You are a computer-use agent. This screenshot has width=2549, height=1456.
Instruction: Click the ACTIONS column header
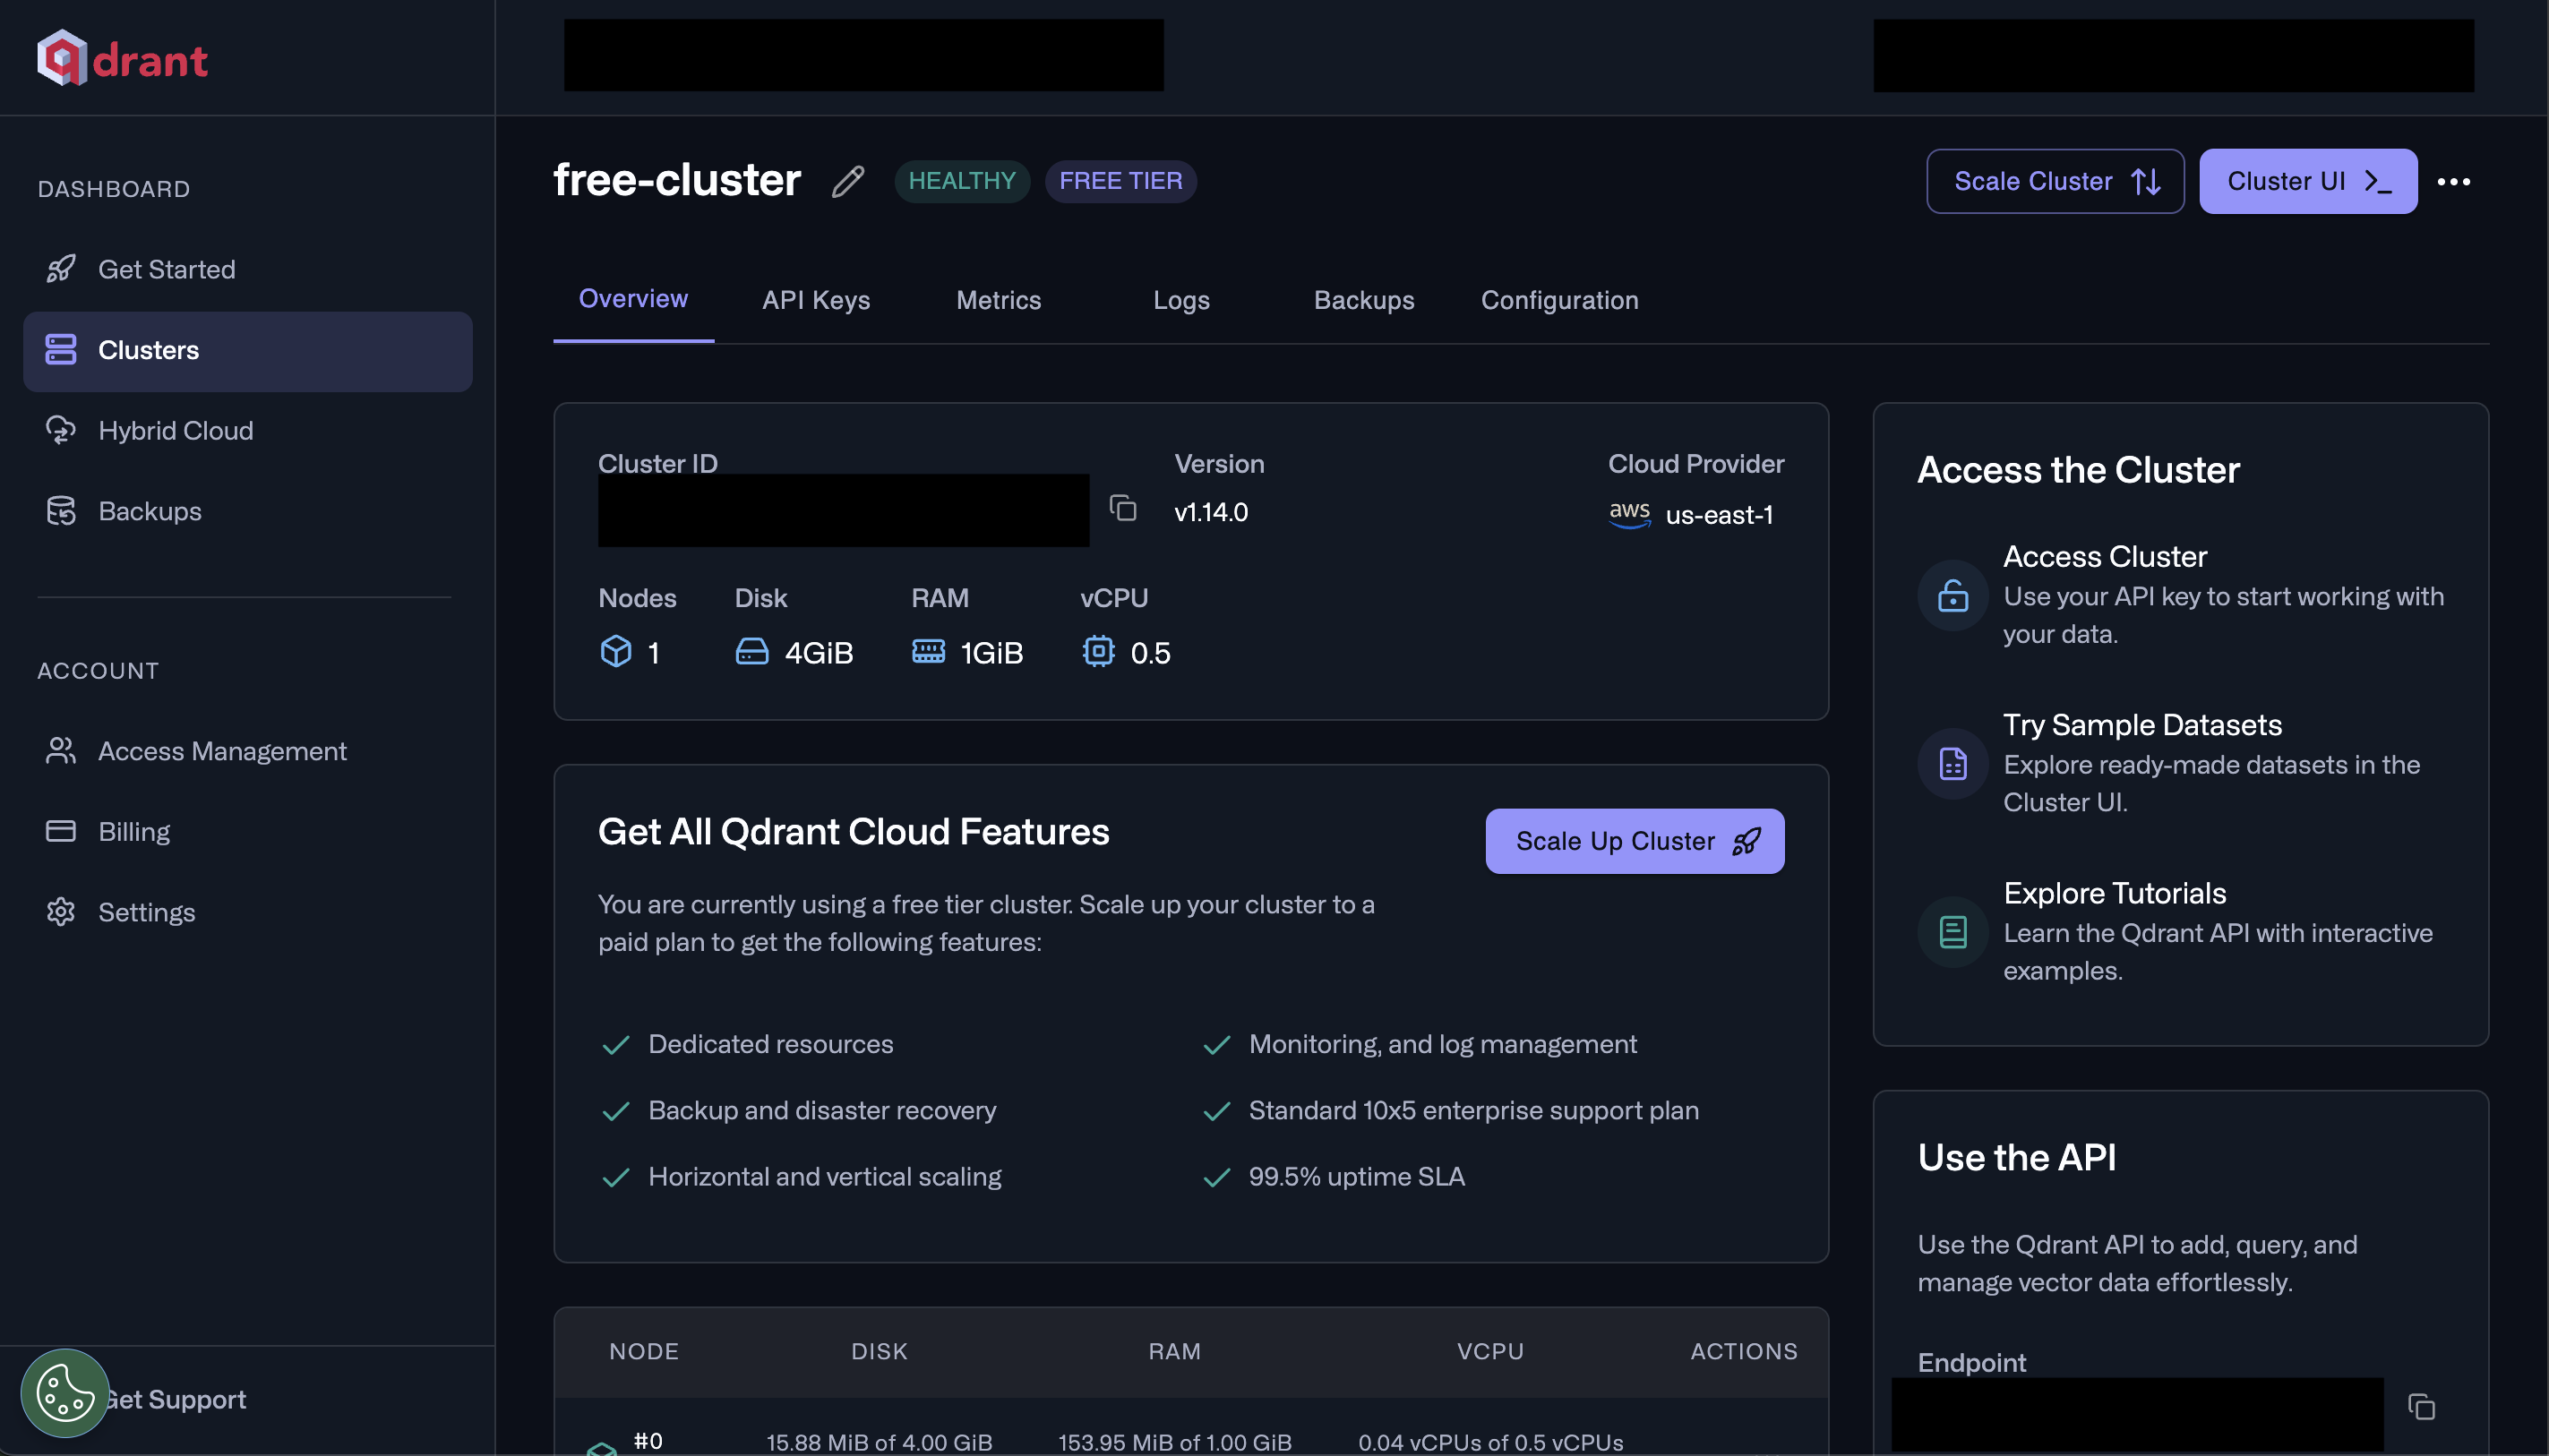[x=1743, y=1351]
